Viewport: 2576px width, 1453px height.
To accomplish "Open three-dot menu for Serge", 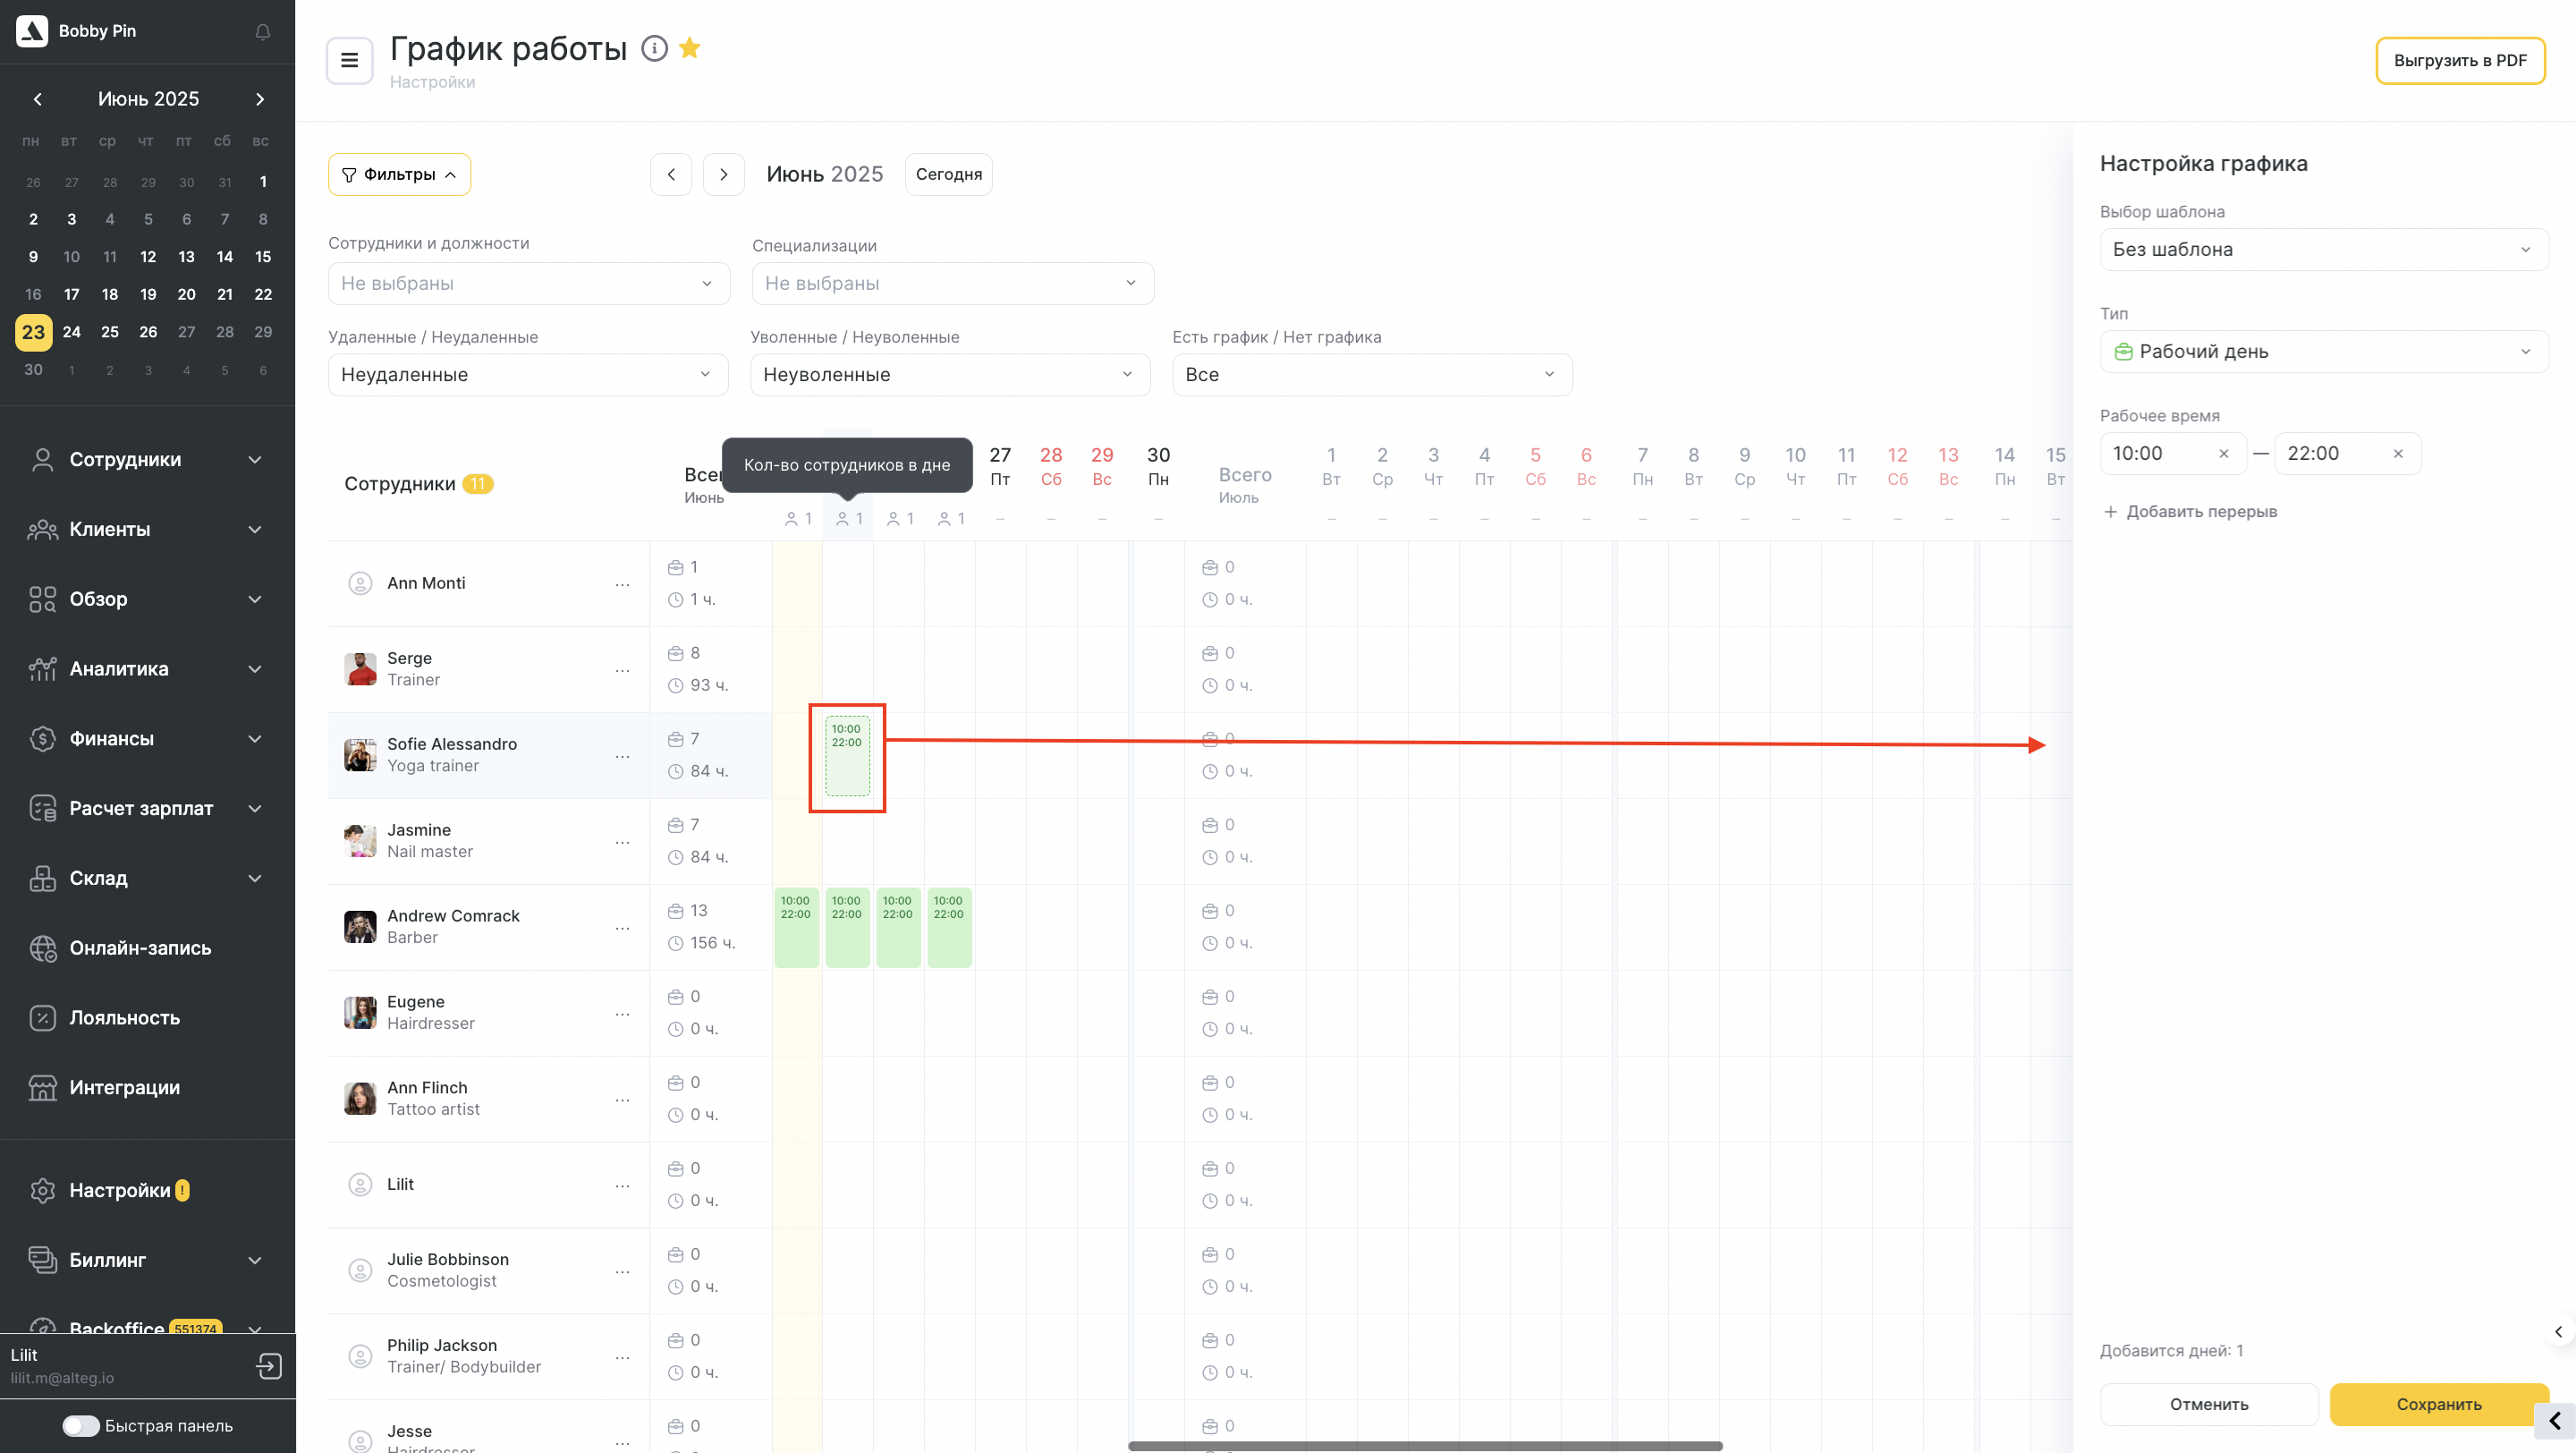I will point(622,670).
